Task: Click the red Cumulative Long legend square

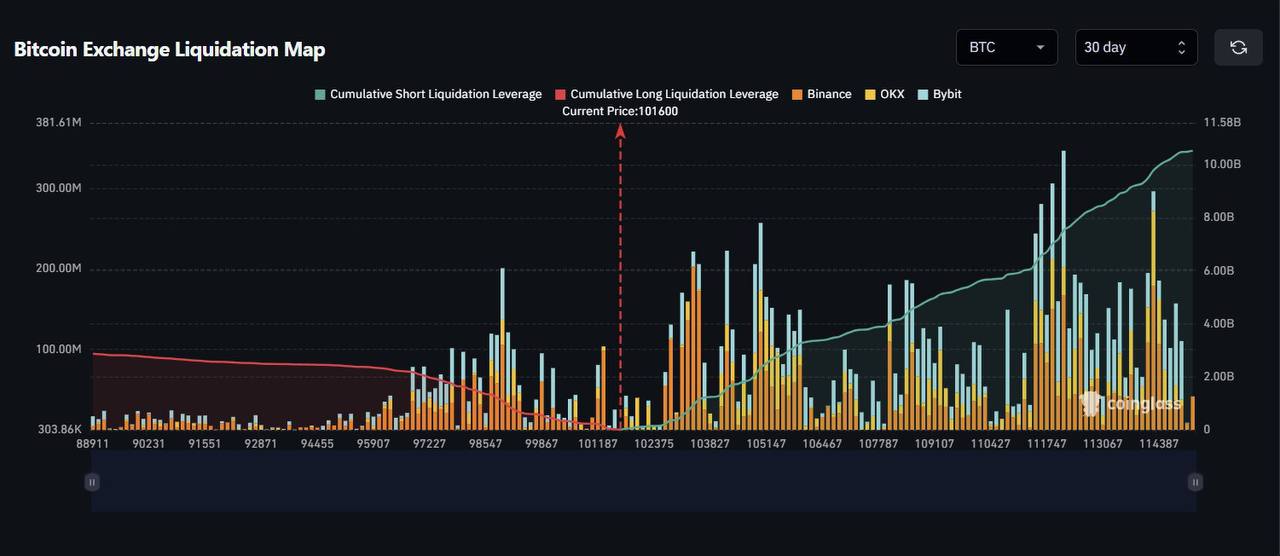Action: point(560,94)
